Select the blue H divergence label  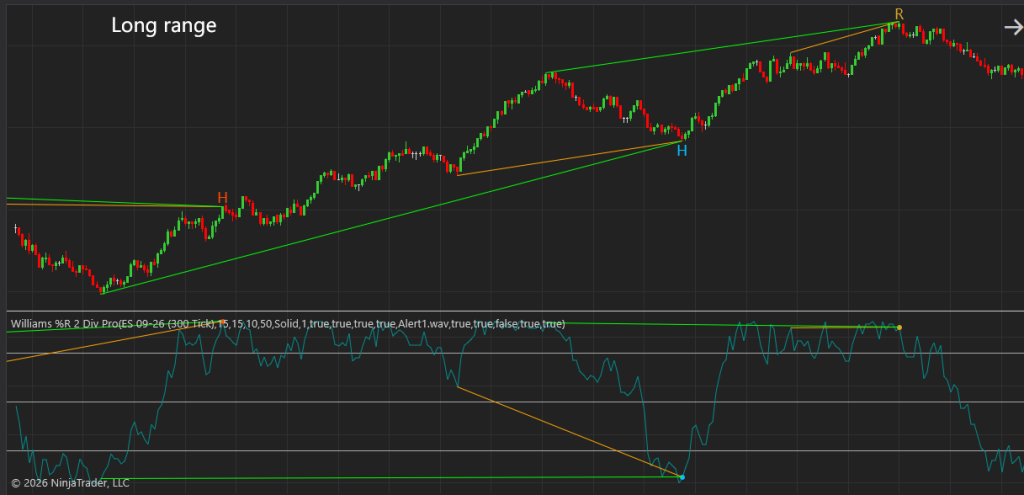682,151
